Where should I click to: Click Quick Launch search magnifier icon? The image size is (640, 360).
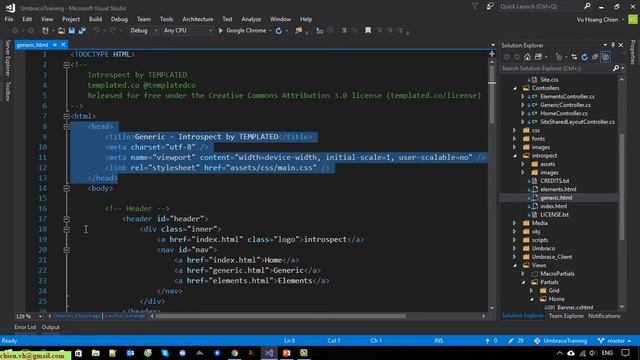coord(587,6)
